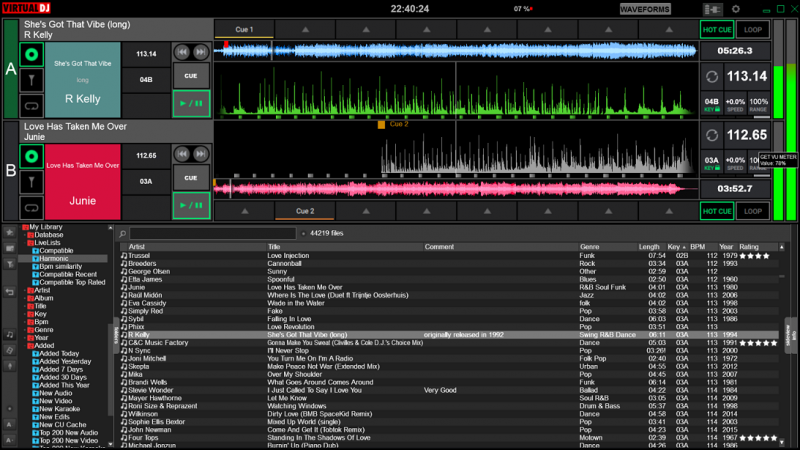Screen dimensions: 800x450
Task: Toggle deck B HOT CUE mode
Action: pyautogui.click(x=717, y=211)
